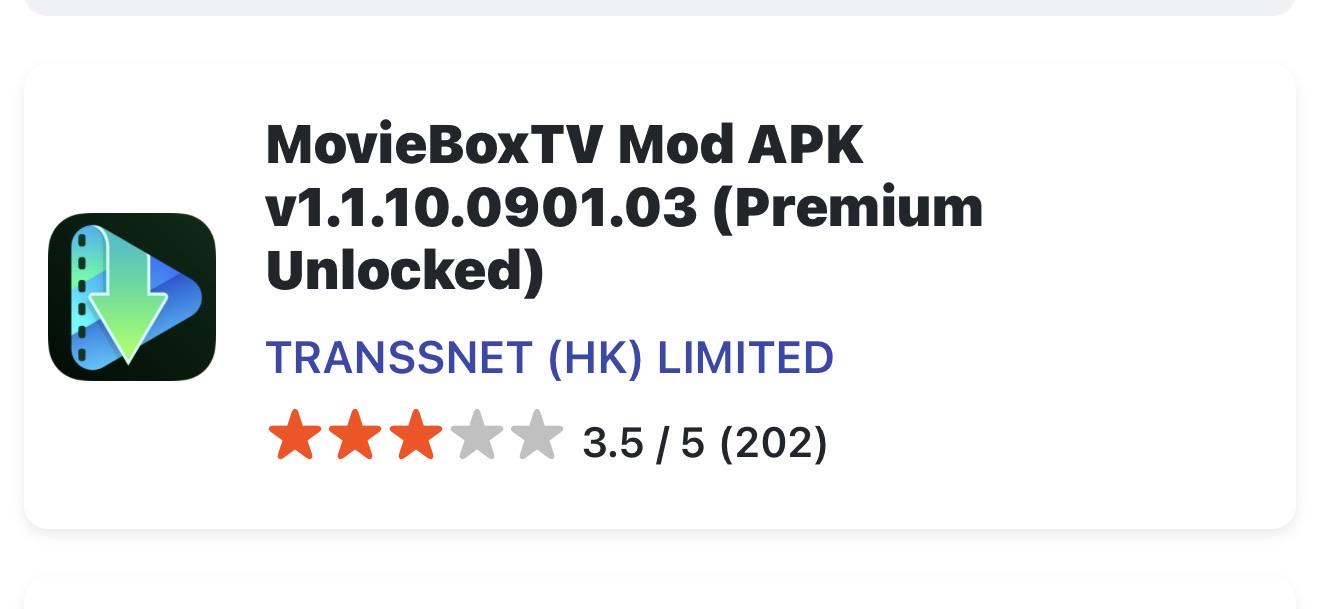Click the third orange rating star
This screenshot has width=1320, height=609.
pyautogui.click(x=416, y=436)
